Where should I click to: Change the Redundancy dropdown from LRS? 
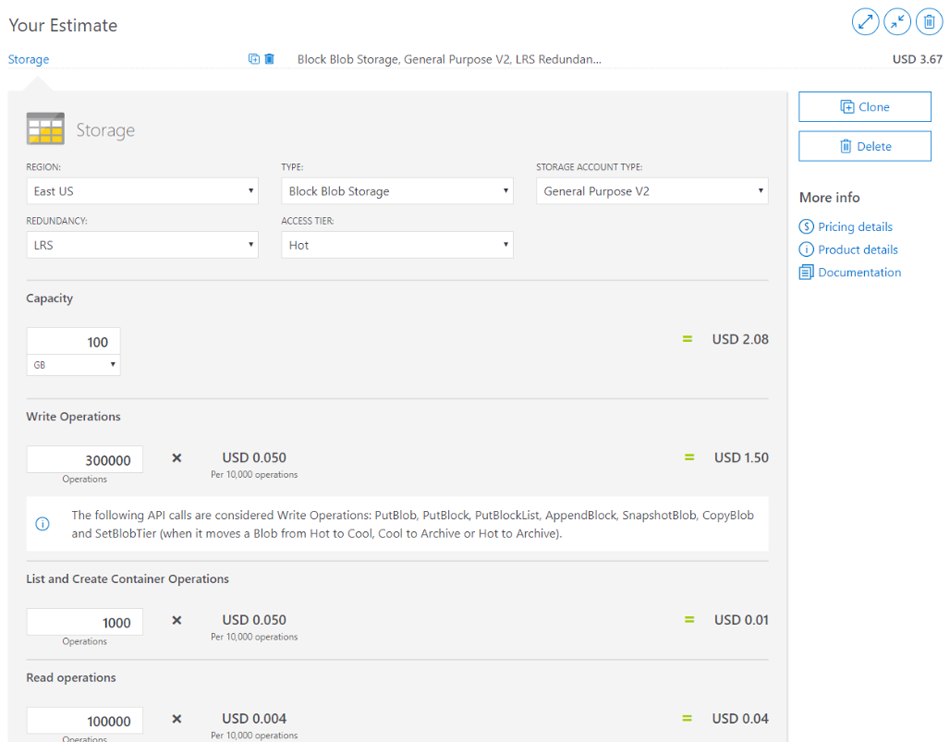pos(142,245)
